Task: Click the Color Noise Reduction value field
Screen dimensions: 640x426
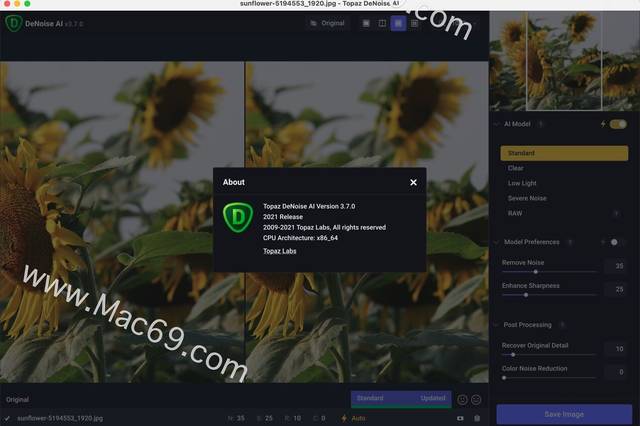Action: point(615,372)
